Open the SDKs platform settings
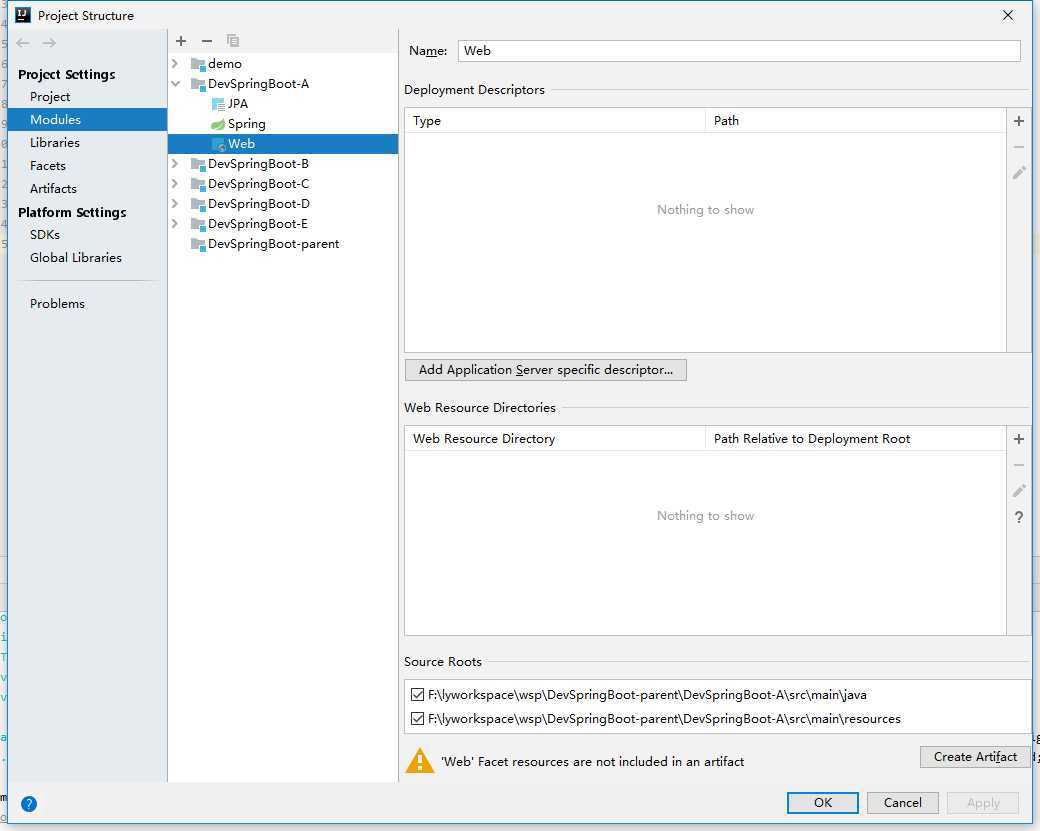Image resolution: width=1040 pixels, height=831 pixels. [88, 235]
